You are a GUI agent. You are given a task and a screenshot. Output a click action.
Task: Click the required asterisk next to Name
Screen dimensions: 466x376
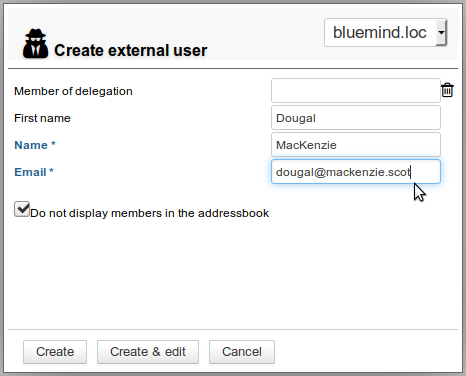(x=53, y=144)
